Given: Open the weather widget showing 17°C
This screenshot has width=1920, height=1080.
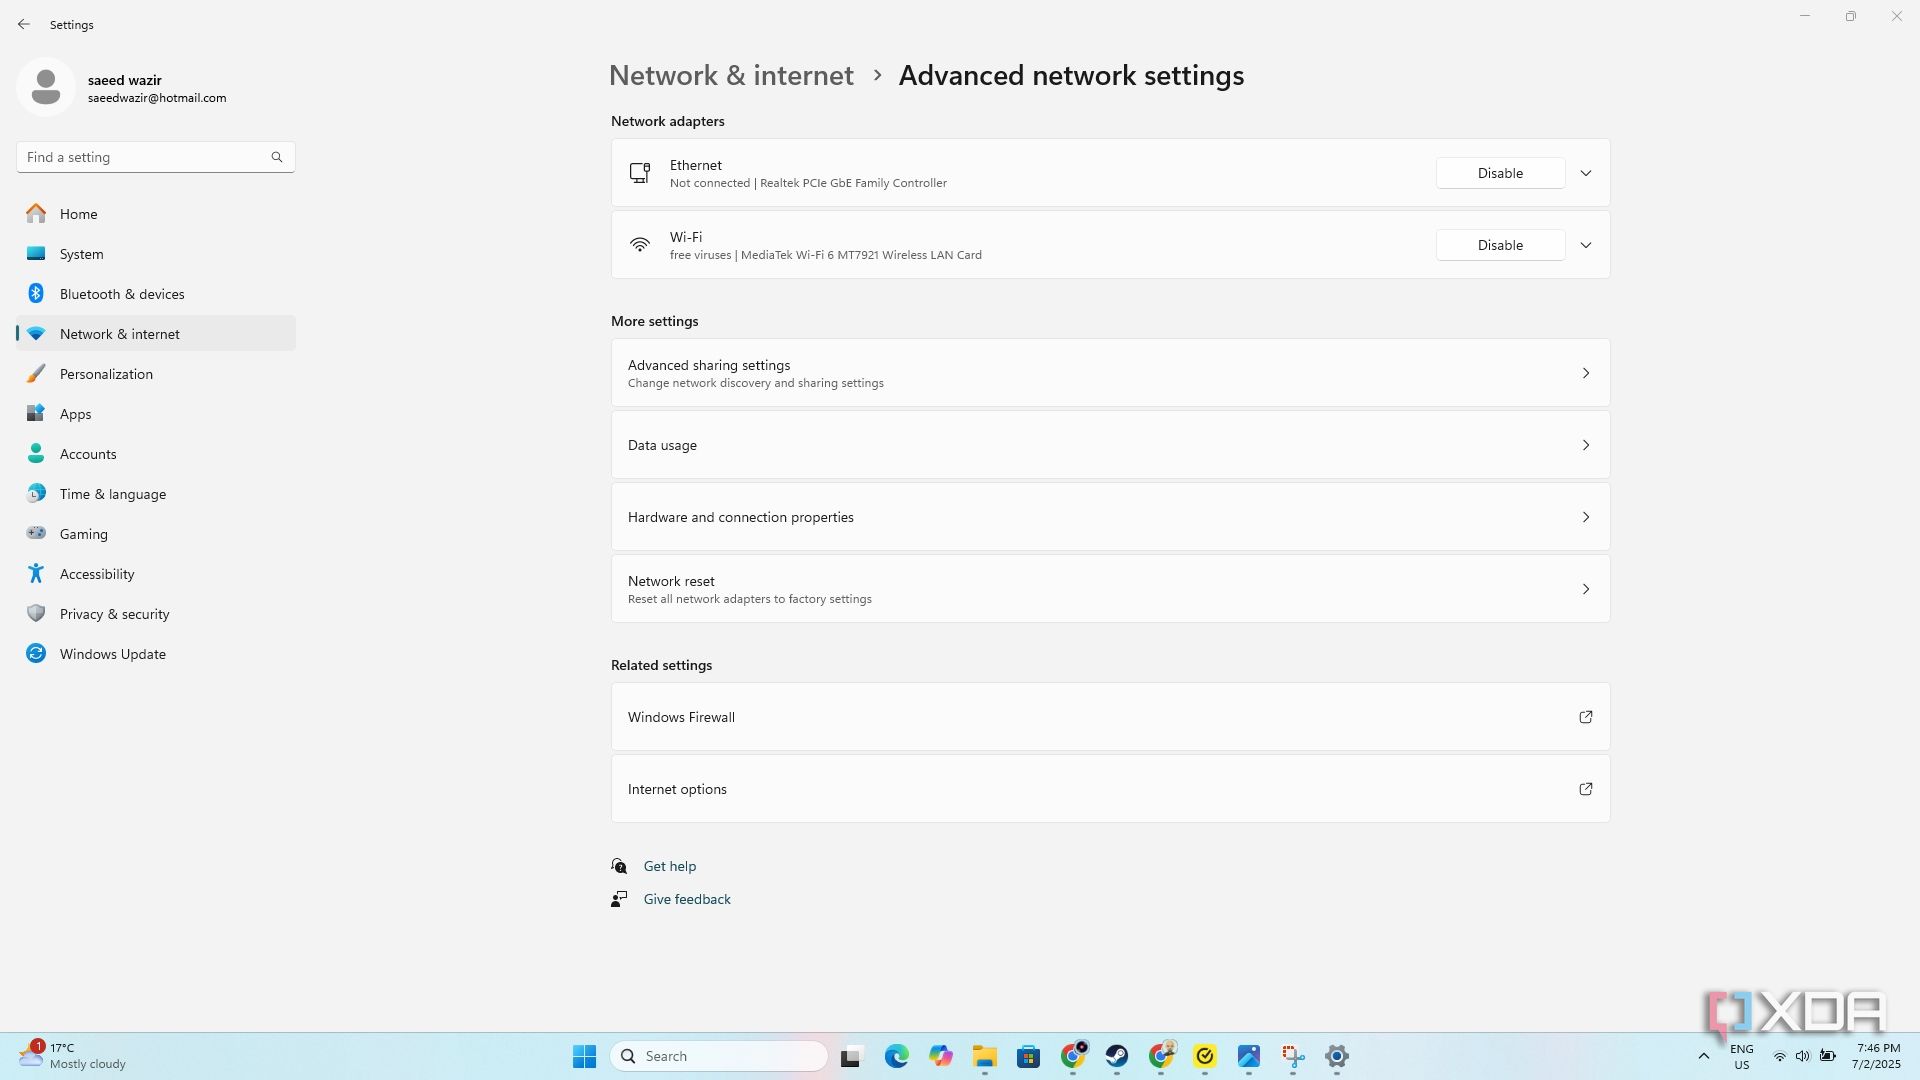Looking at the screenshot, I should (x=73, y=1056).
